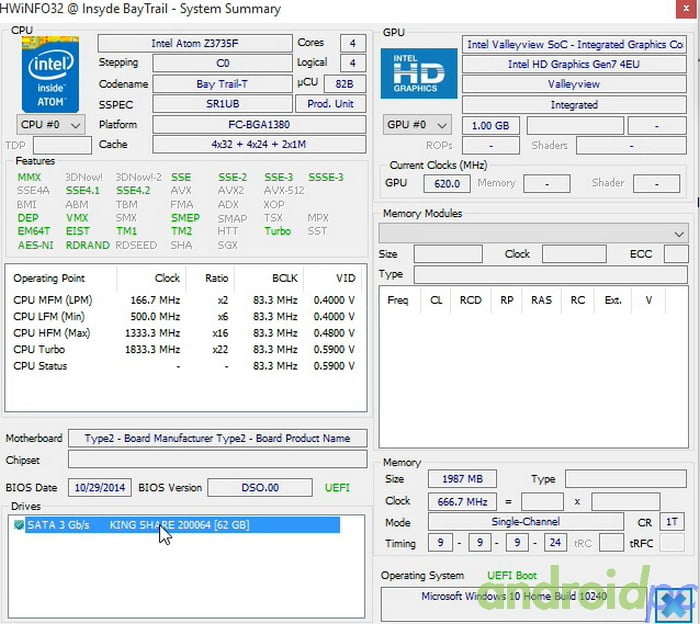Click the drive status check icon
This screenshot has height=624, width=700.
coord(19,525)
